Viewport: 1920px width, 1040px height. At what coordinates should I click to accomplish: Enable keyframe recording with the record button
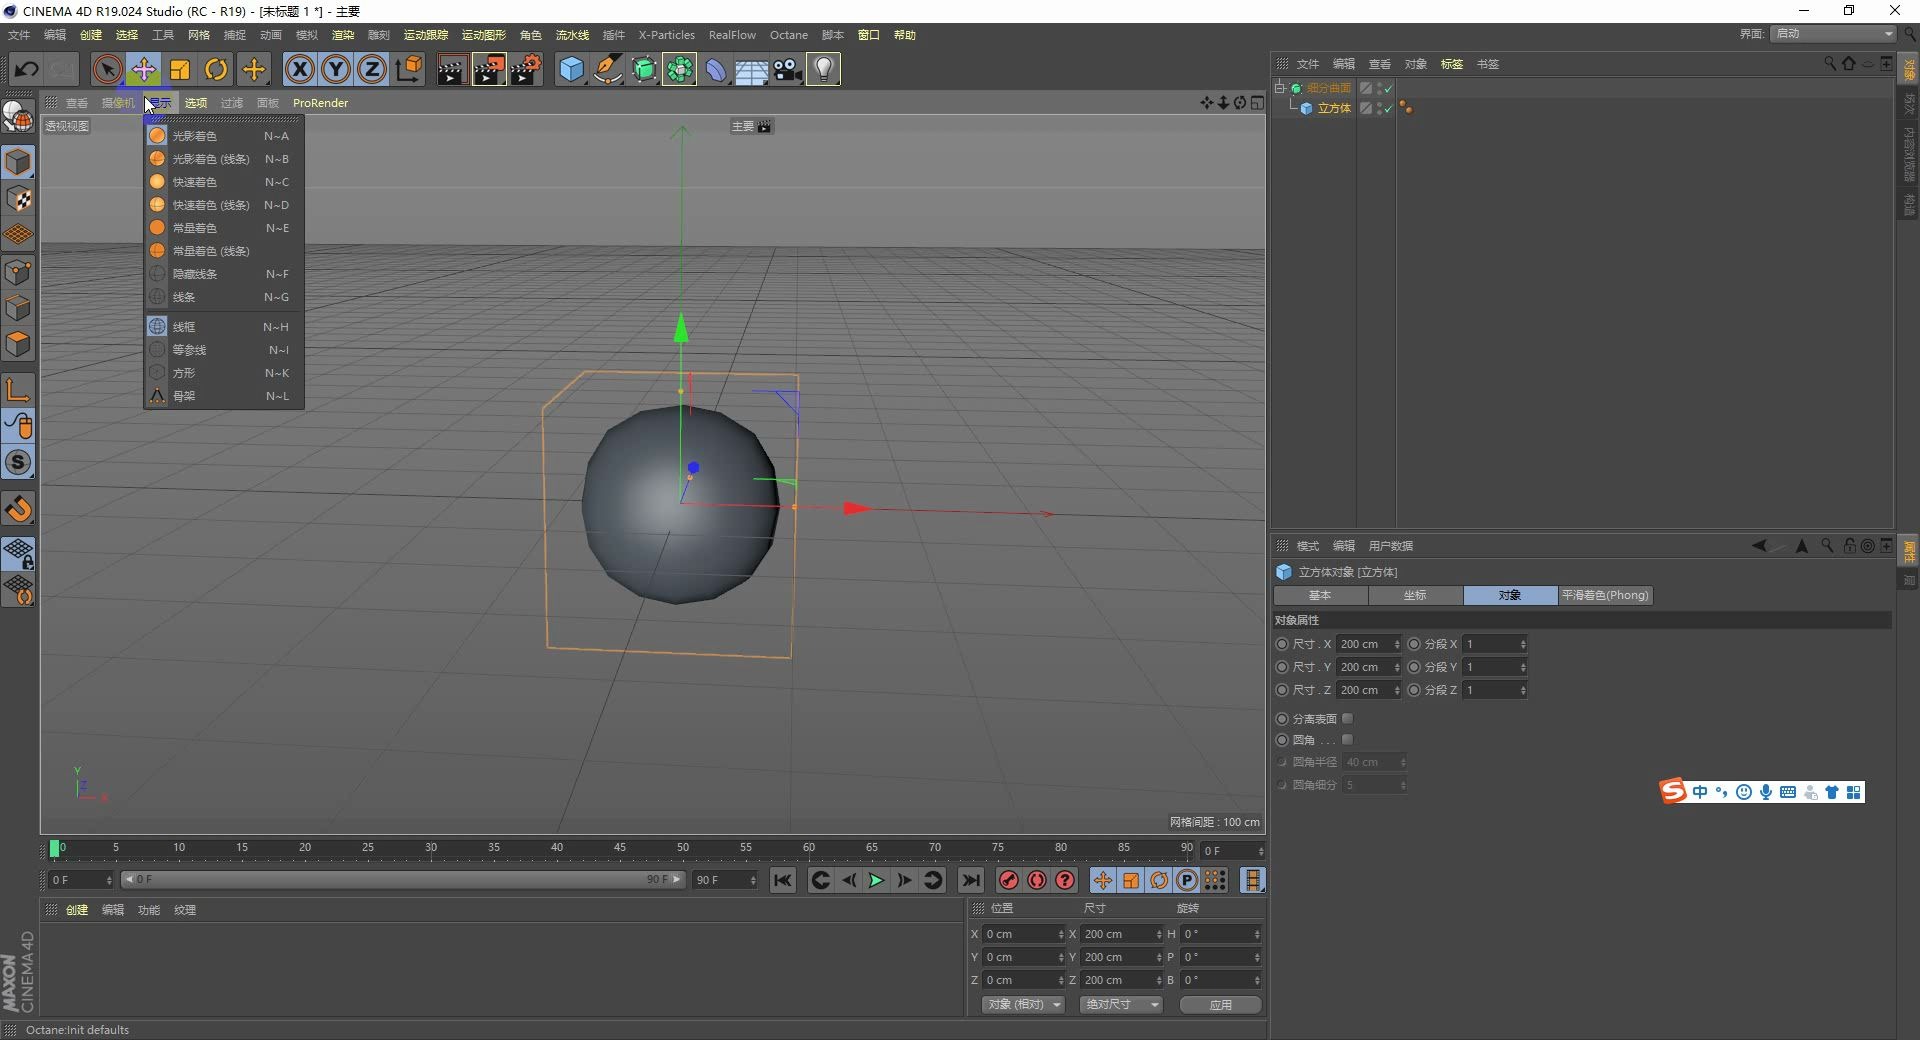pyautogui.click(x=1008, y=881)
